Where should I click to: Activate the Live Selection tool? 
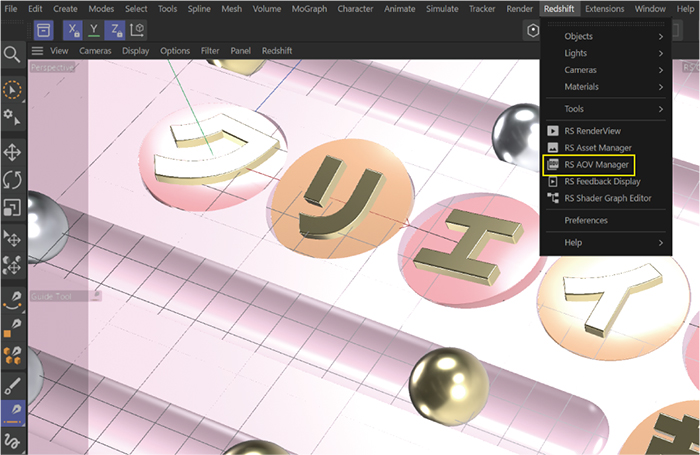tap(13, 90)
